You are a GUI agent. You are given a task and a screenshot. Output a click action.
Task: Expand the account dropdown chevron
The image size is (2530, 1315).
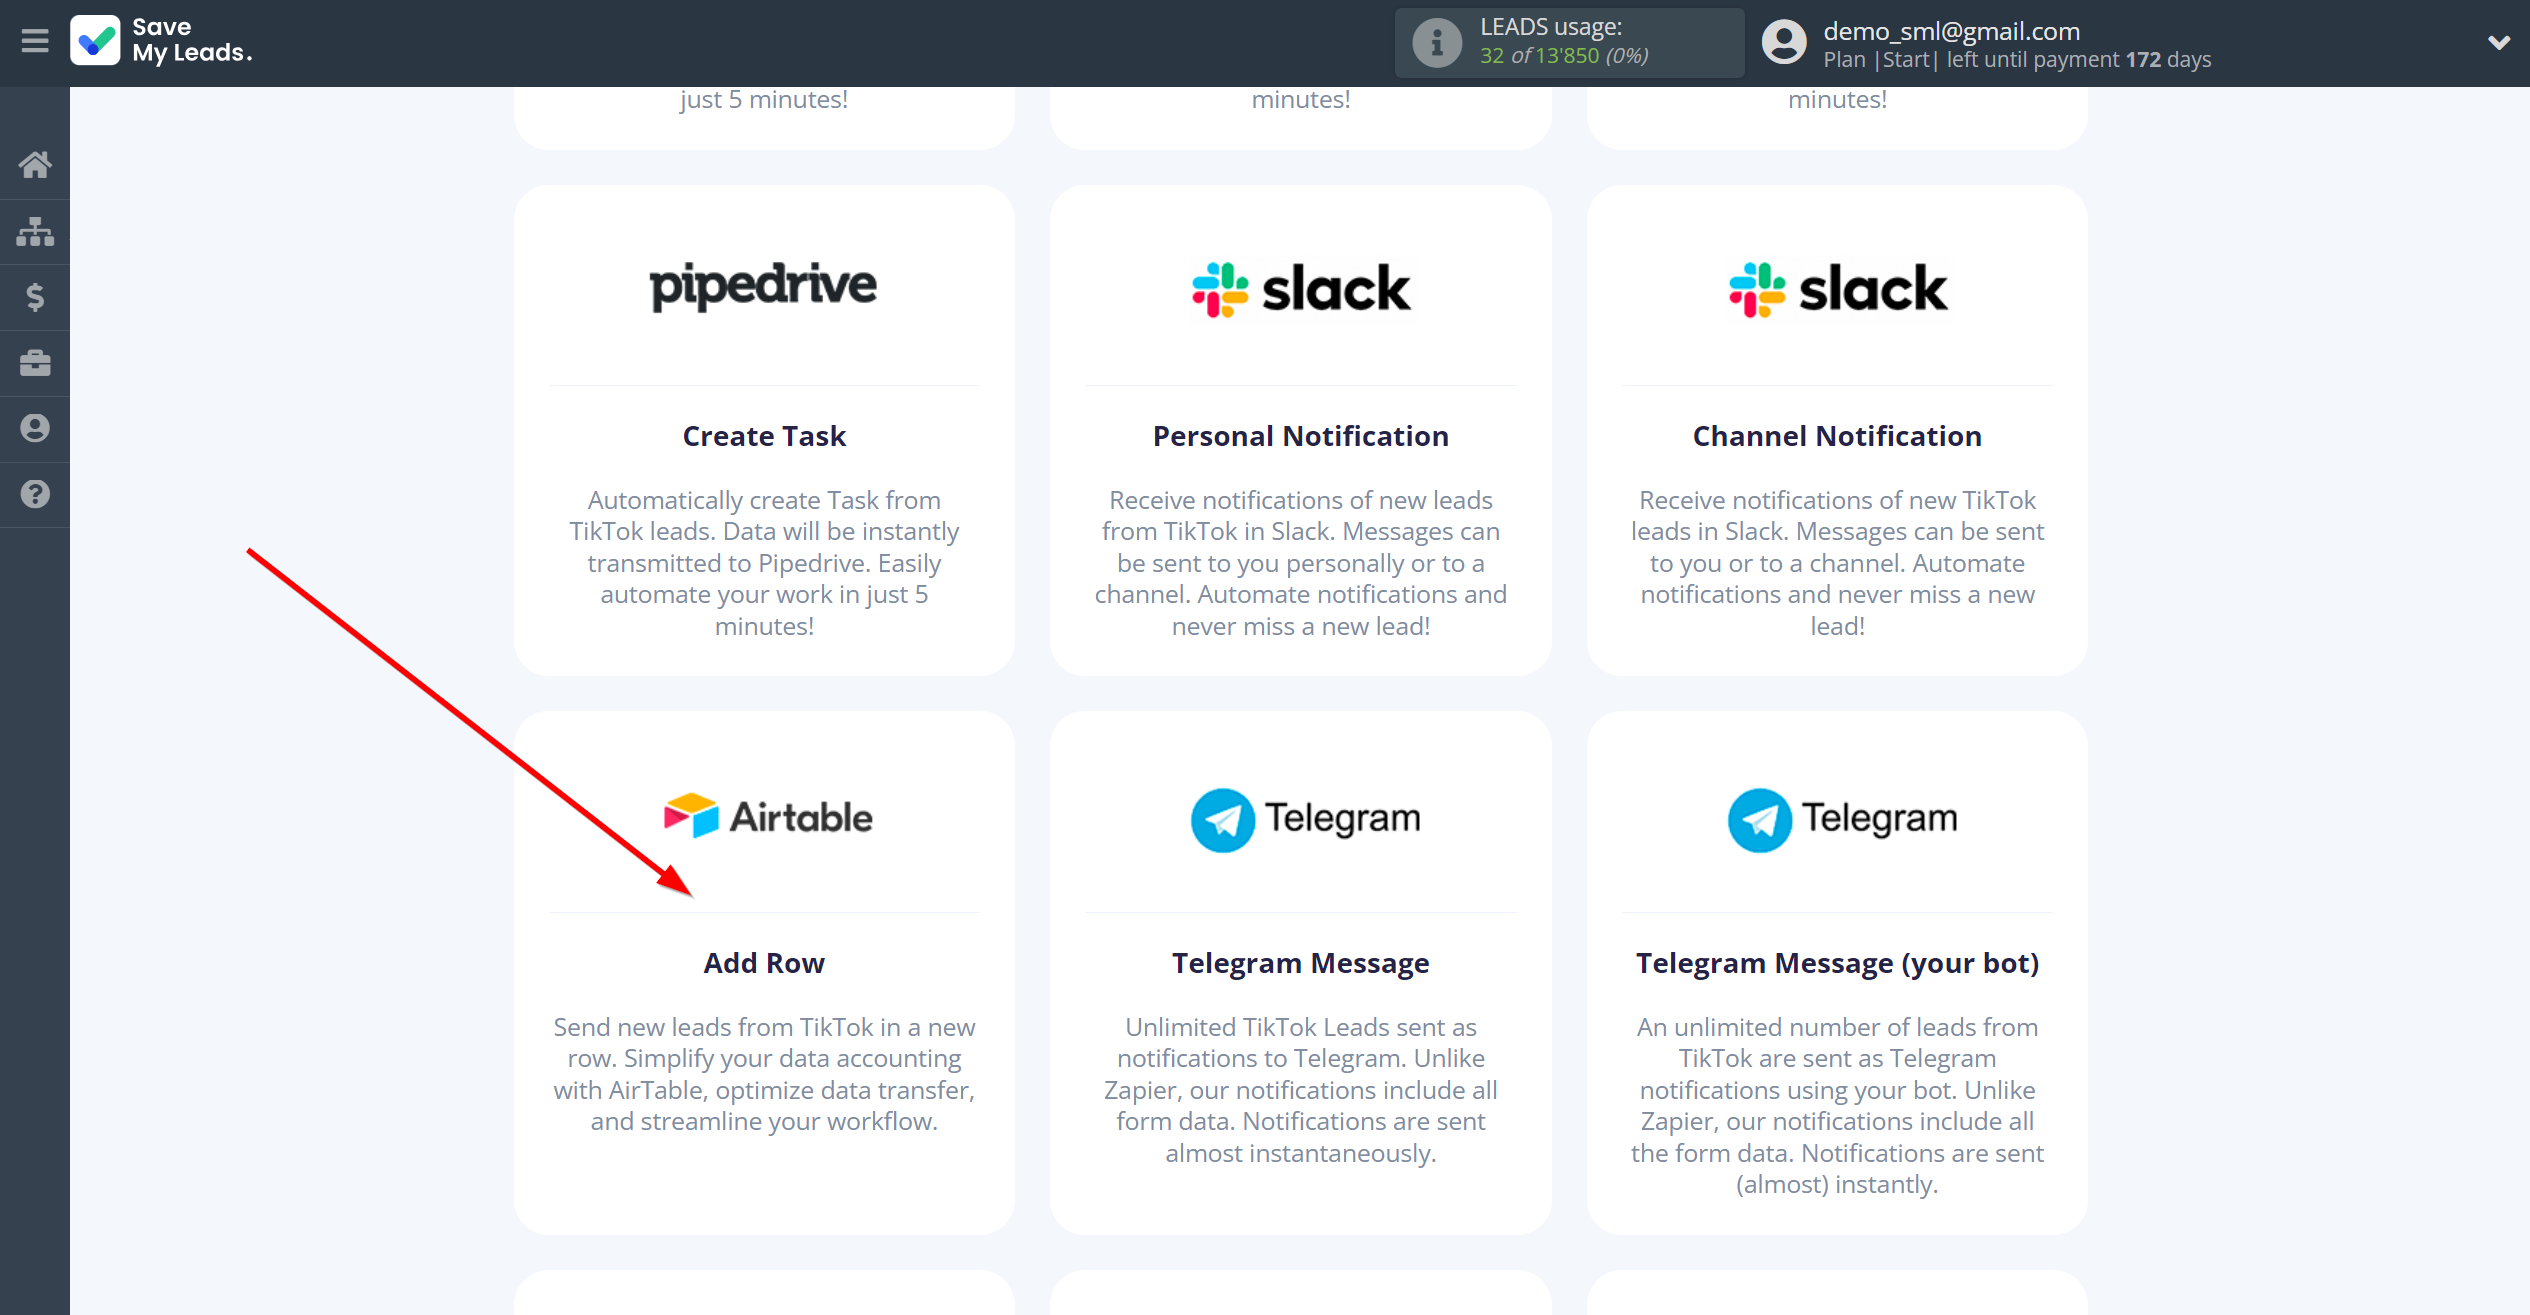2499,42
